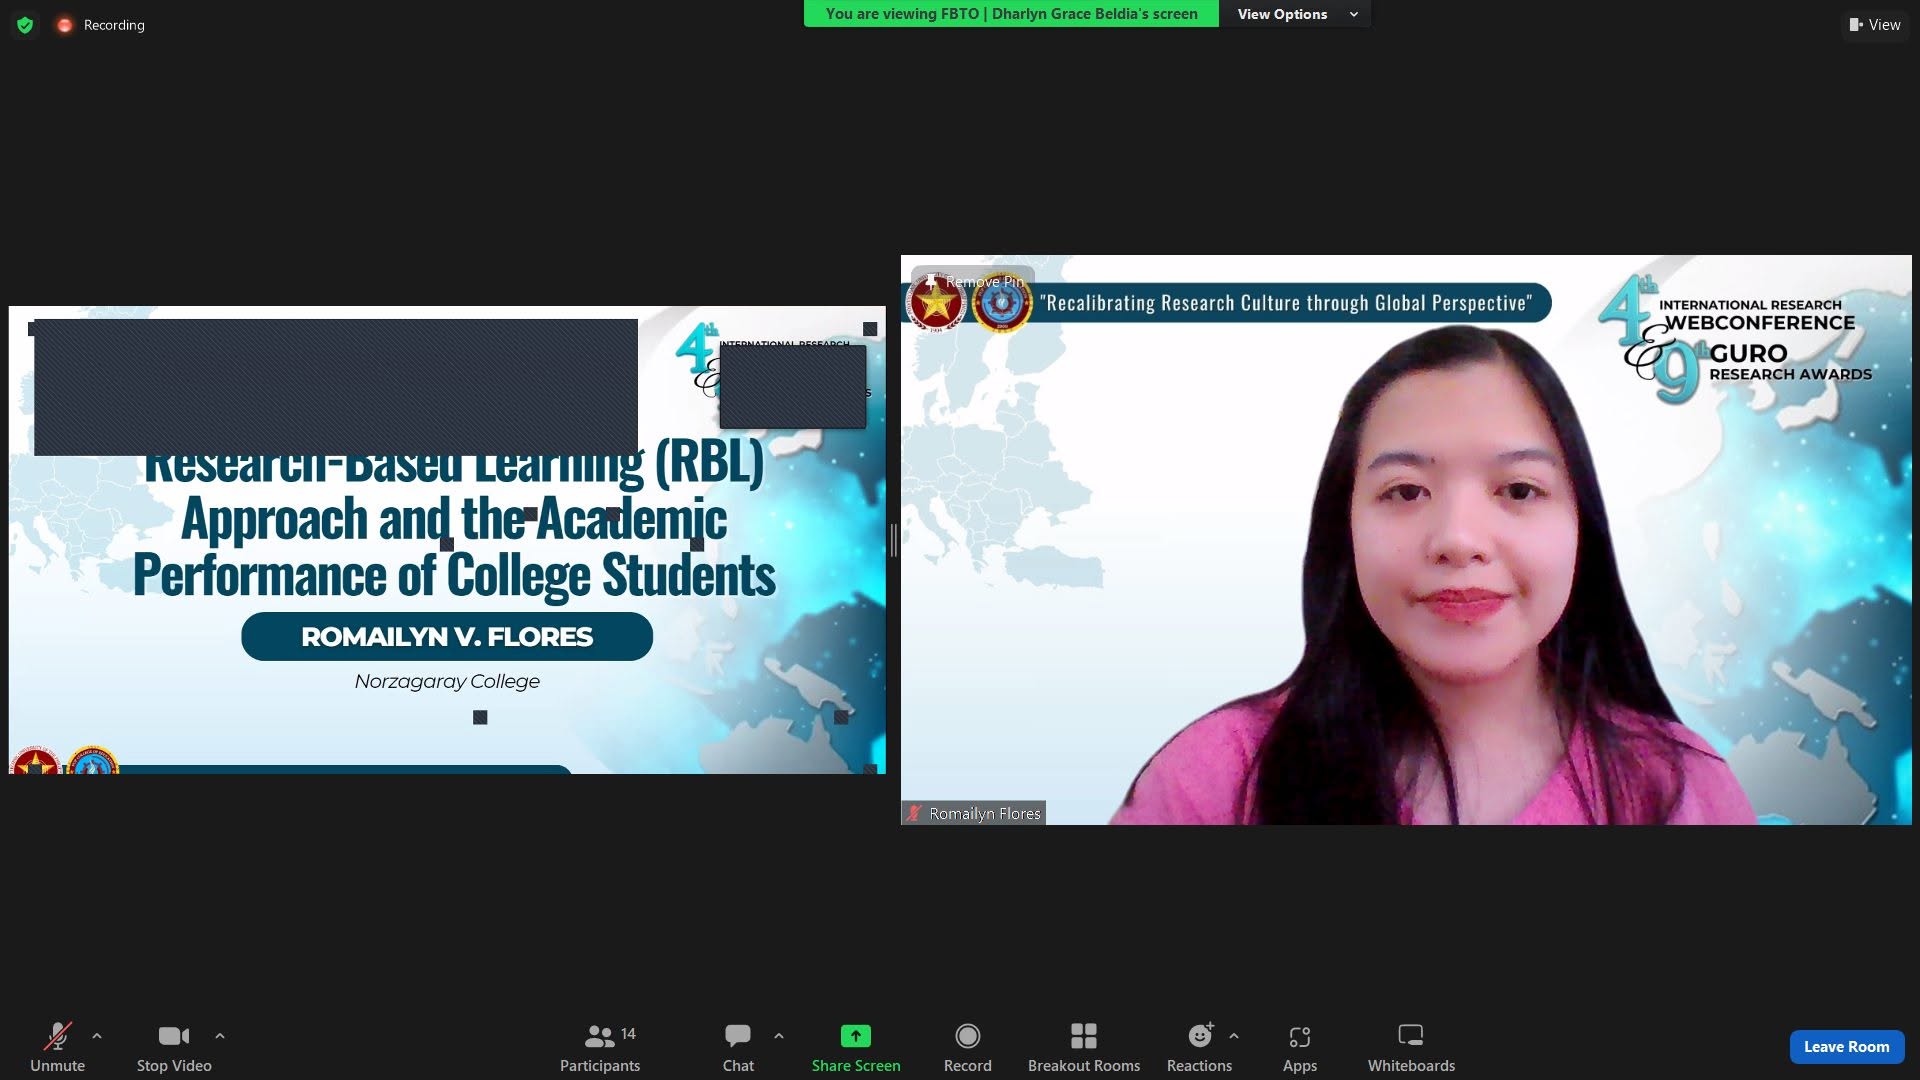1920x1080 pixels.
Task: Click the Recording indicator
Action: [x=101, y=25]
